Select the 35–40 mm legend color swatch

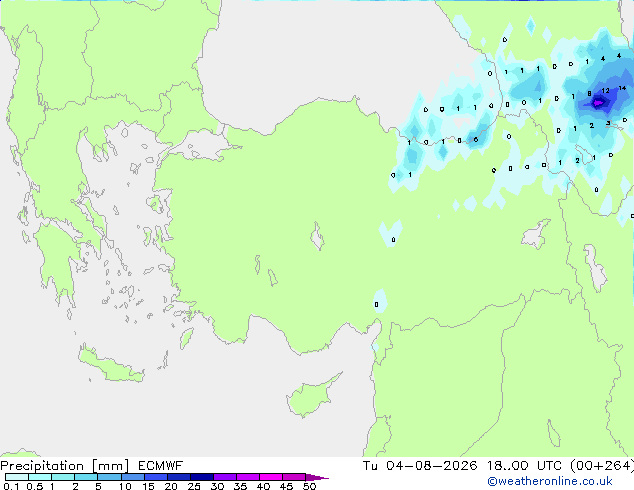(248, 477)
